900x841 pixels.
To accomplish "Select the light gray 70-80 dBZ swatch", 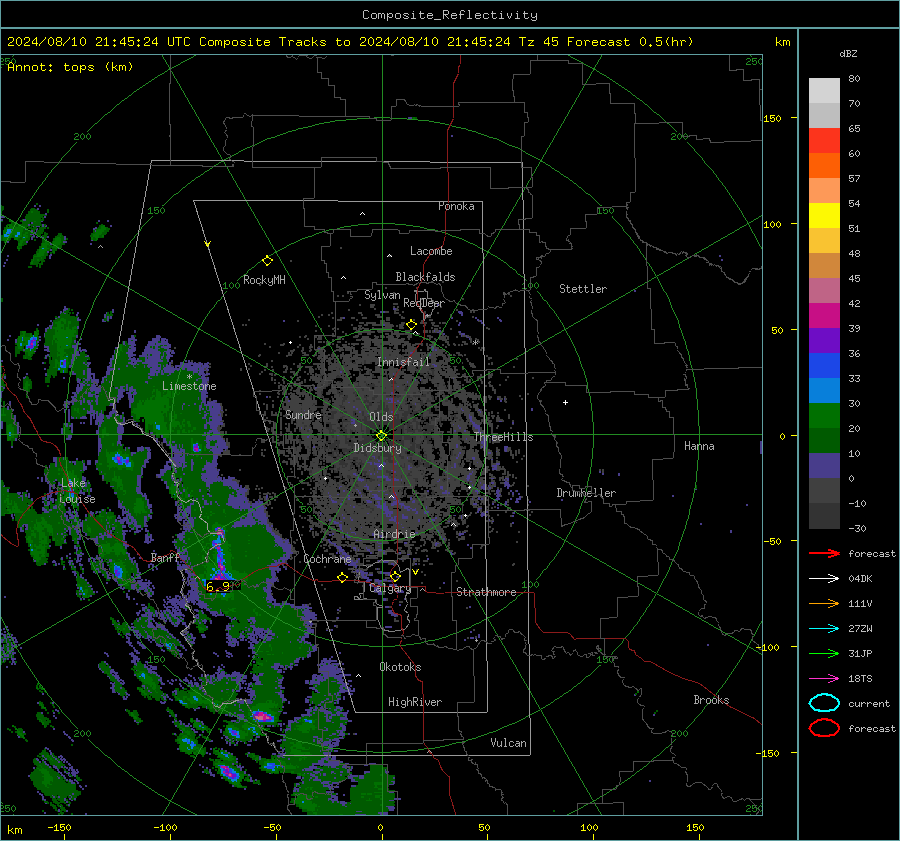I will tap(824, 91).
